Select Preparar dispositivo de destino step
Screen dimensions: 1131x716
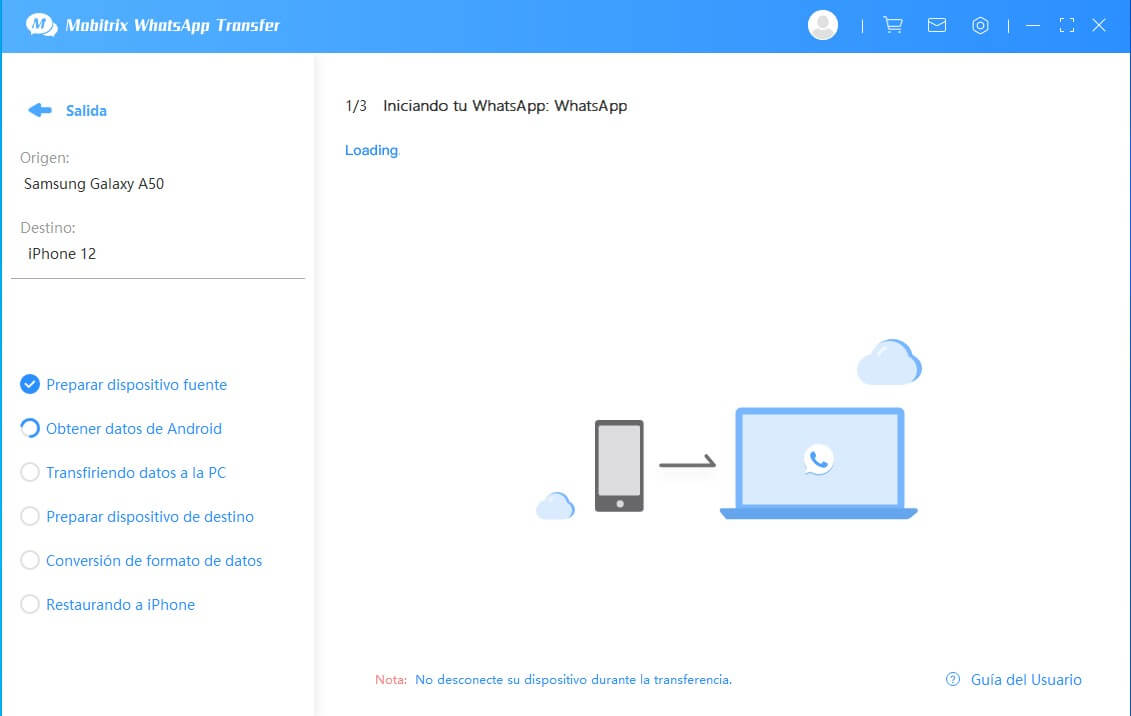click(150, 517)
